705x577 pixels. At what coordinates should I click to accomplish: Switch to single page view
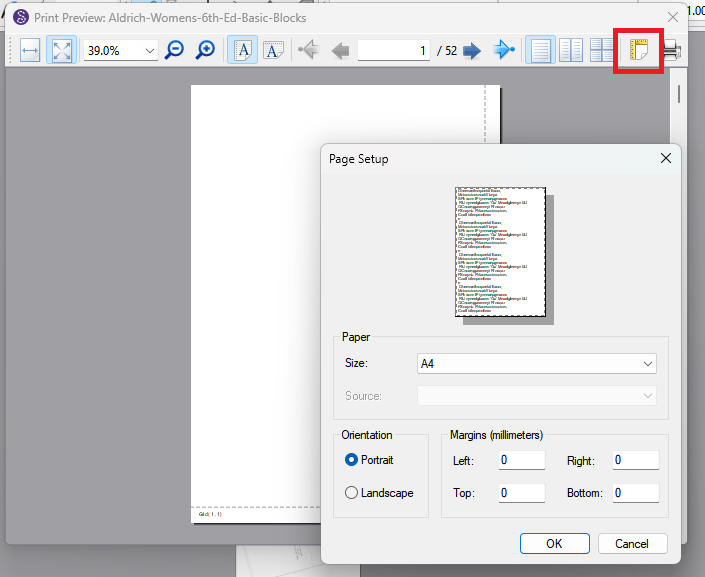tap(541, 50)
